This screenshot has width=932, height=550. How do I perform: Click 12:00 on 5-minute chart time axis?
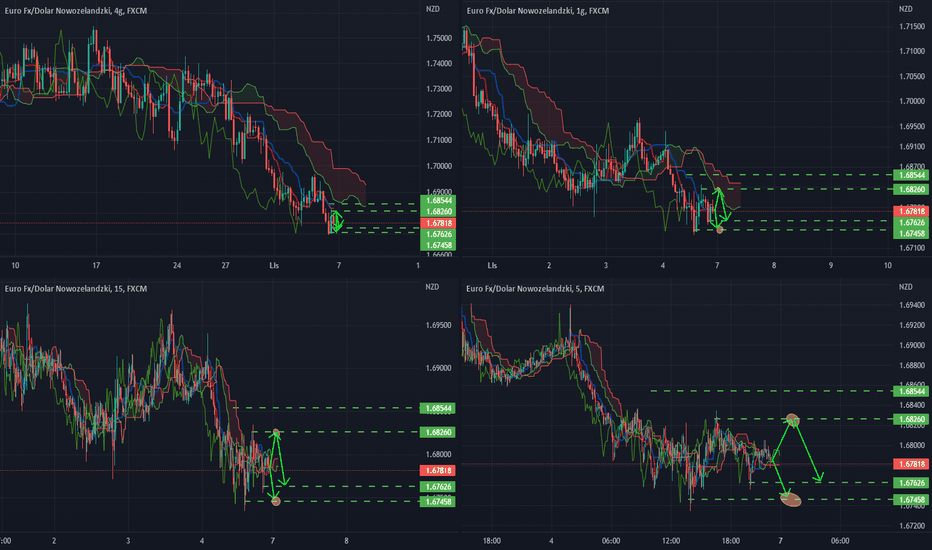coord(670,541)
